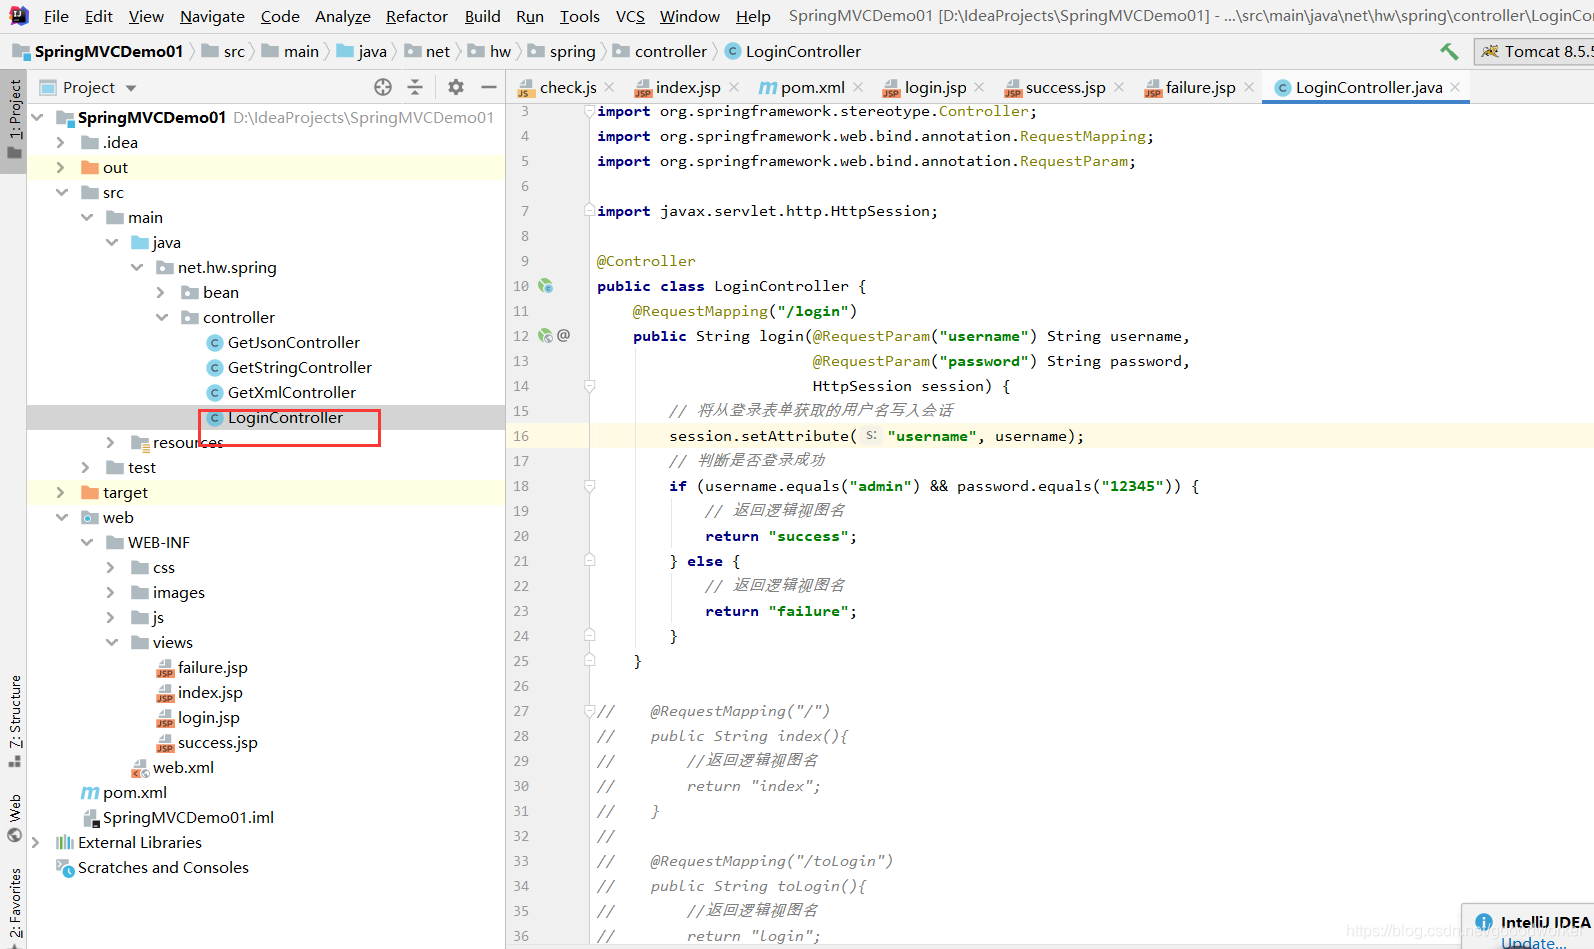Close the check.js editor tab

click(609, 88)
